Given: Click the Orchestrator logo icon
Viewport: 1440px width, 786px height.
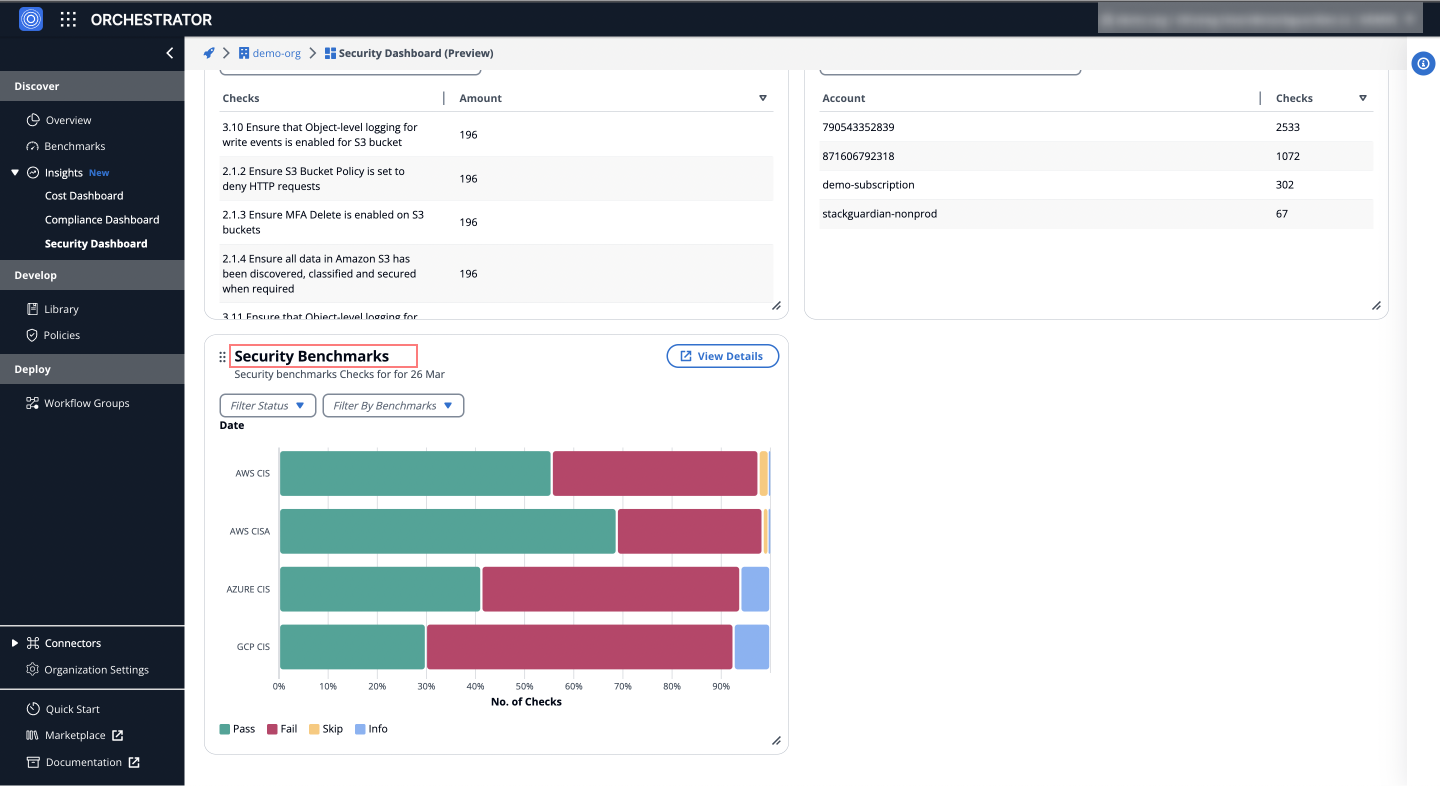Looking at the screenshot, I should click(30, 19).
